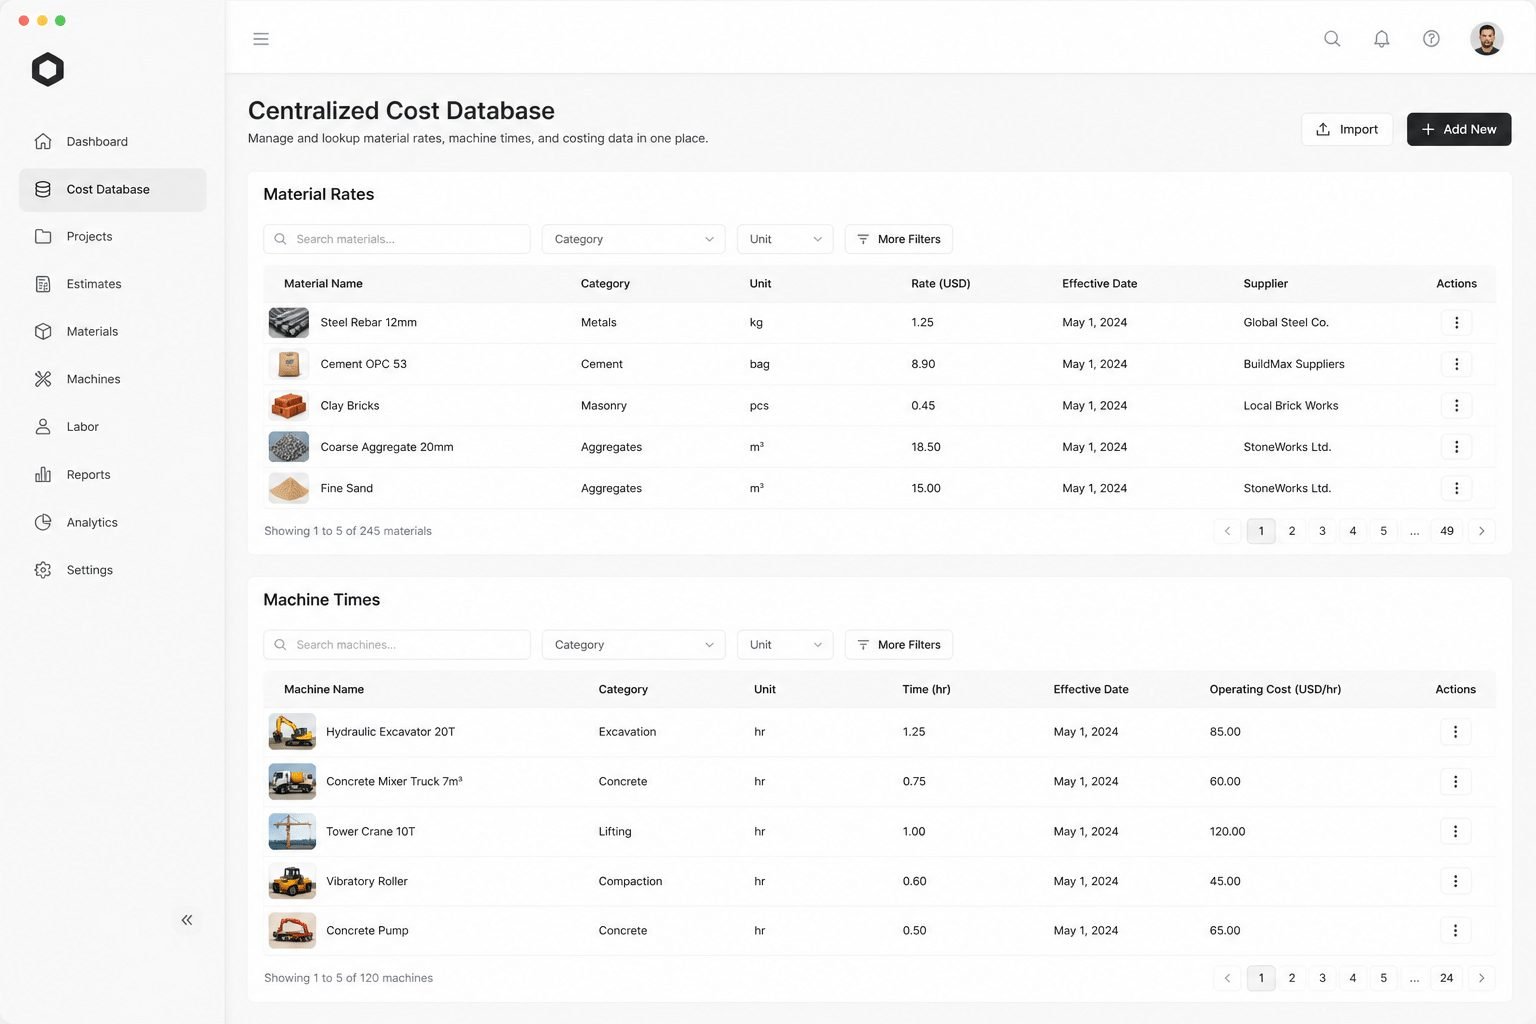Open Settings from sidebar
1536x1024 pixels.
(113, 570)
